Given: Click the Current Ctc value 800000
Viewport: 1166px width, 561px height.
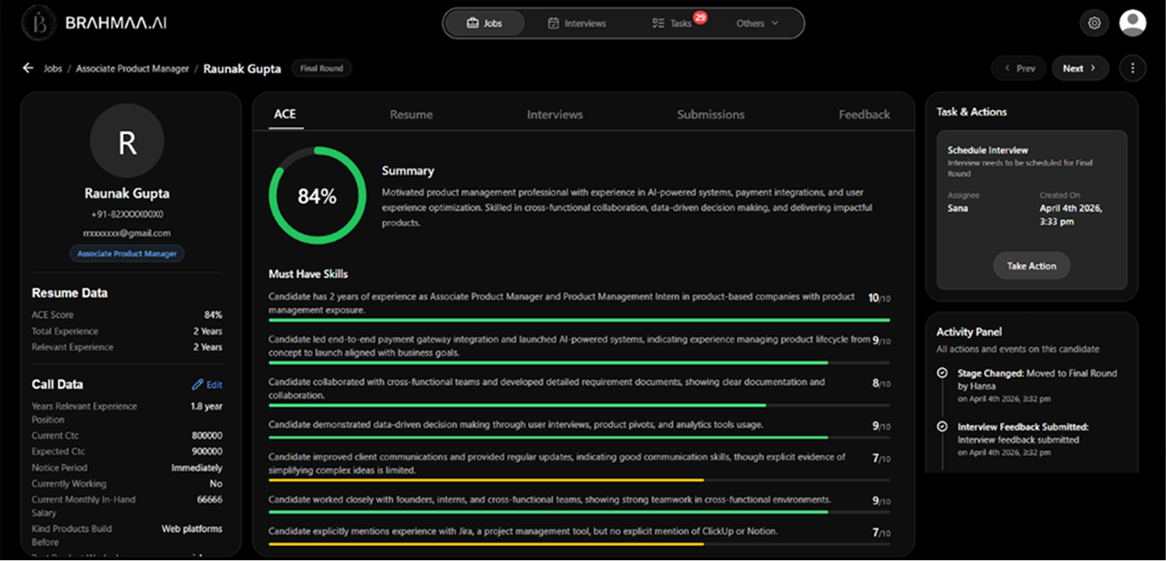Looking at the screenshot, I should 207,435.
